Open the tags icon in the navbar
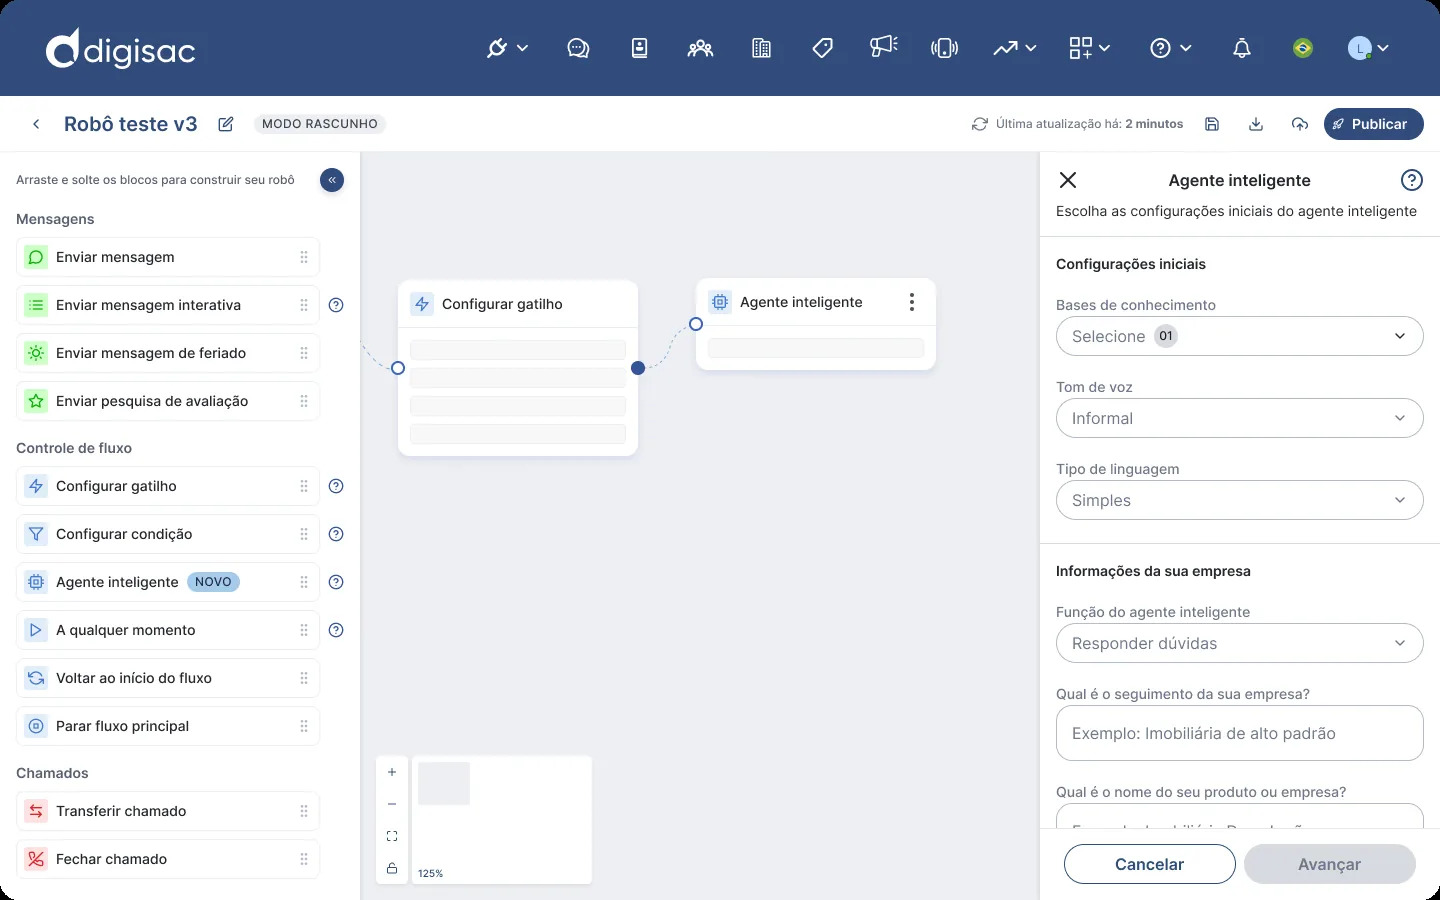This screenshot has width=1440, height=900. click(x=822, y=48)
